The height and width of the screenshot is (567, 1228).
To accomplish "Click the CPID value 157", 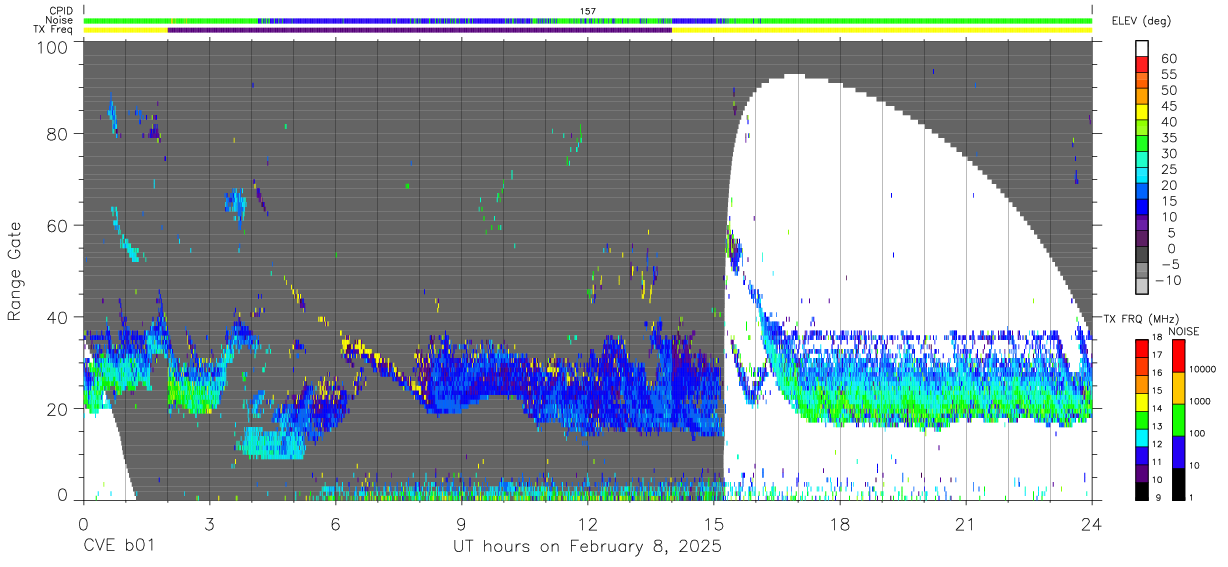I will (x=588, y=11).
